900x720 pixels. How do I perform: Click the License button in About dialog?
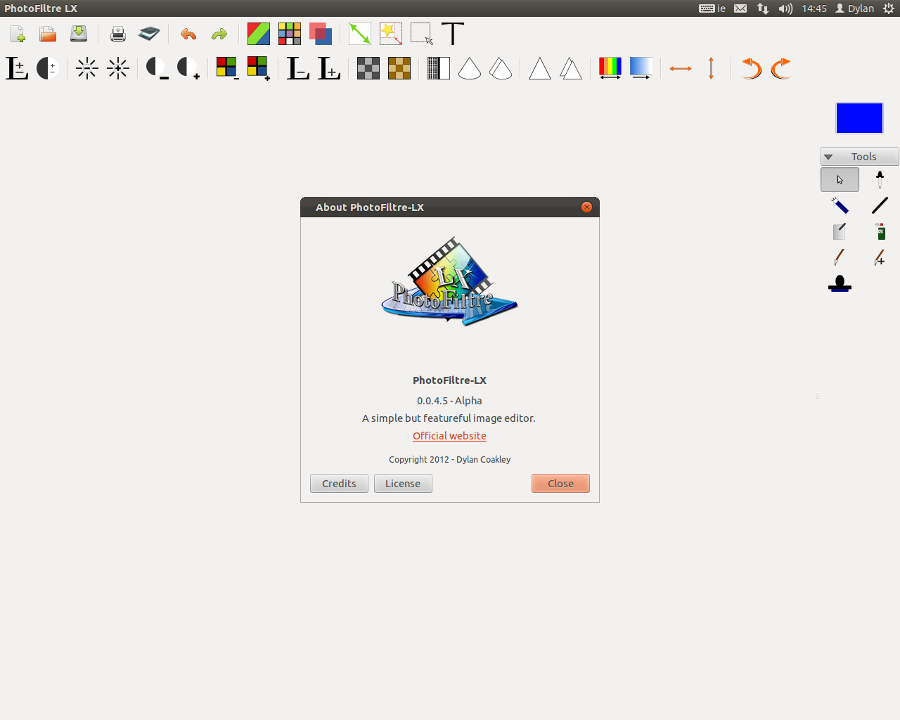[403, 483]
